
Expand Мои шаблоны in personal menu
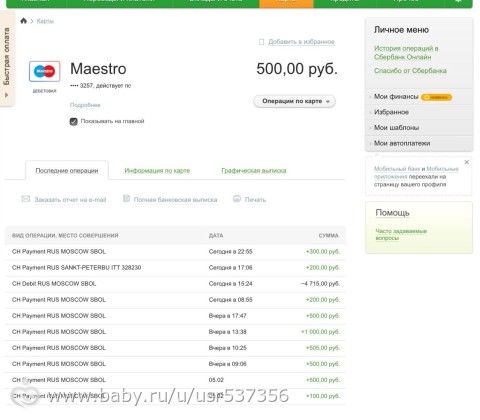(396, 128)
